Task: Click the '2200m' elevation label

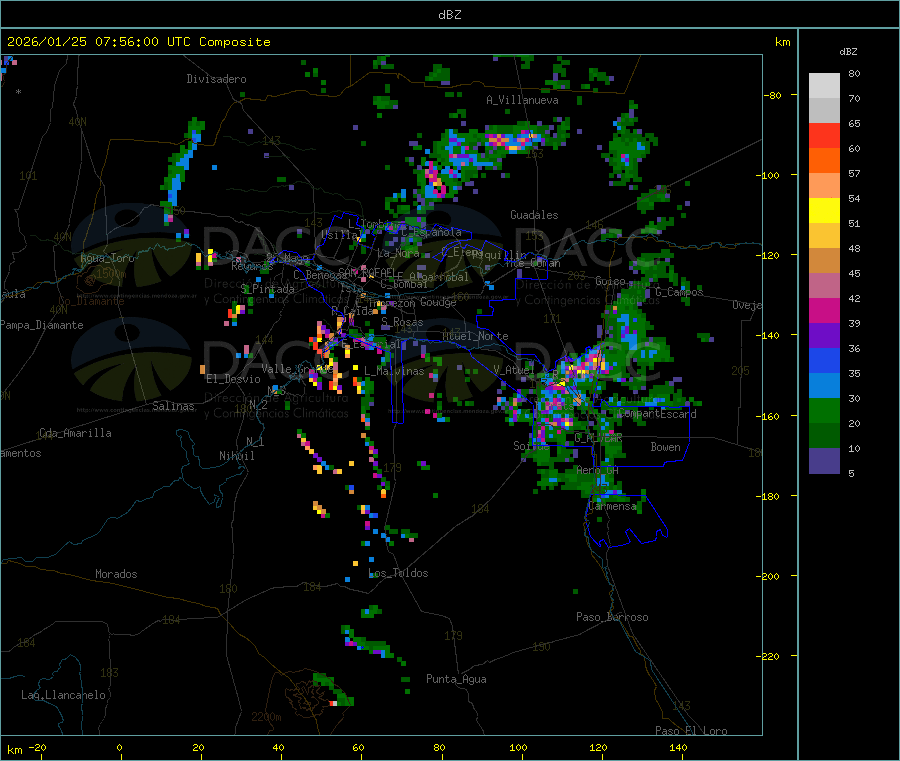Action: (x=266, y=717)
